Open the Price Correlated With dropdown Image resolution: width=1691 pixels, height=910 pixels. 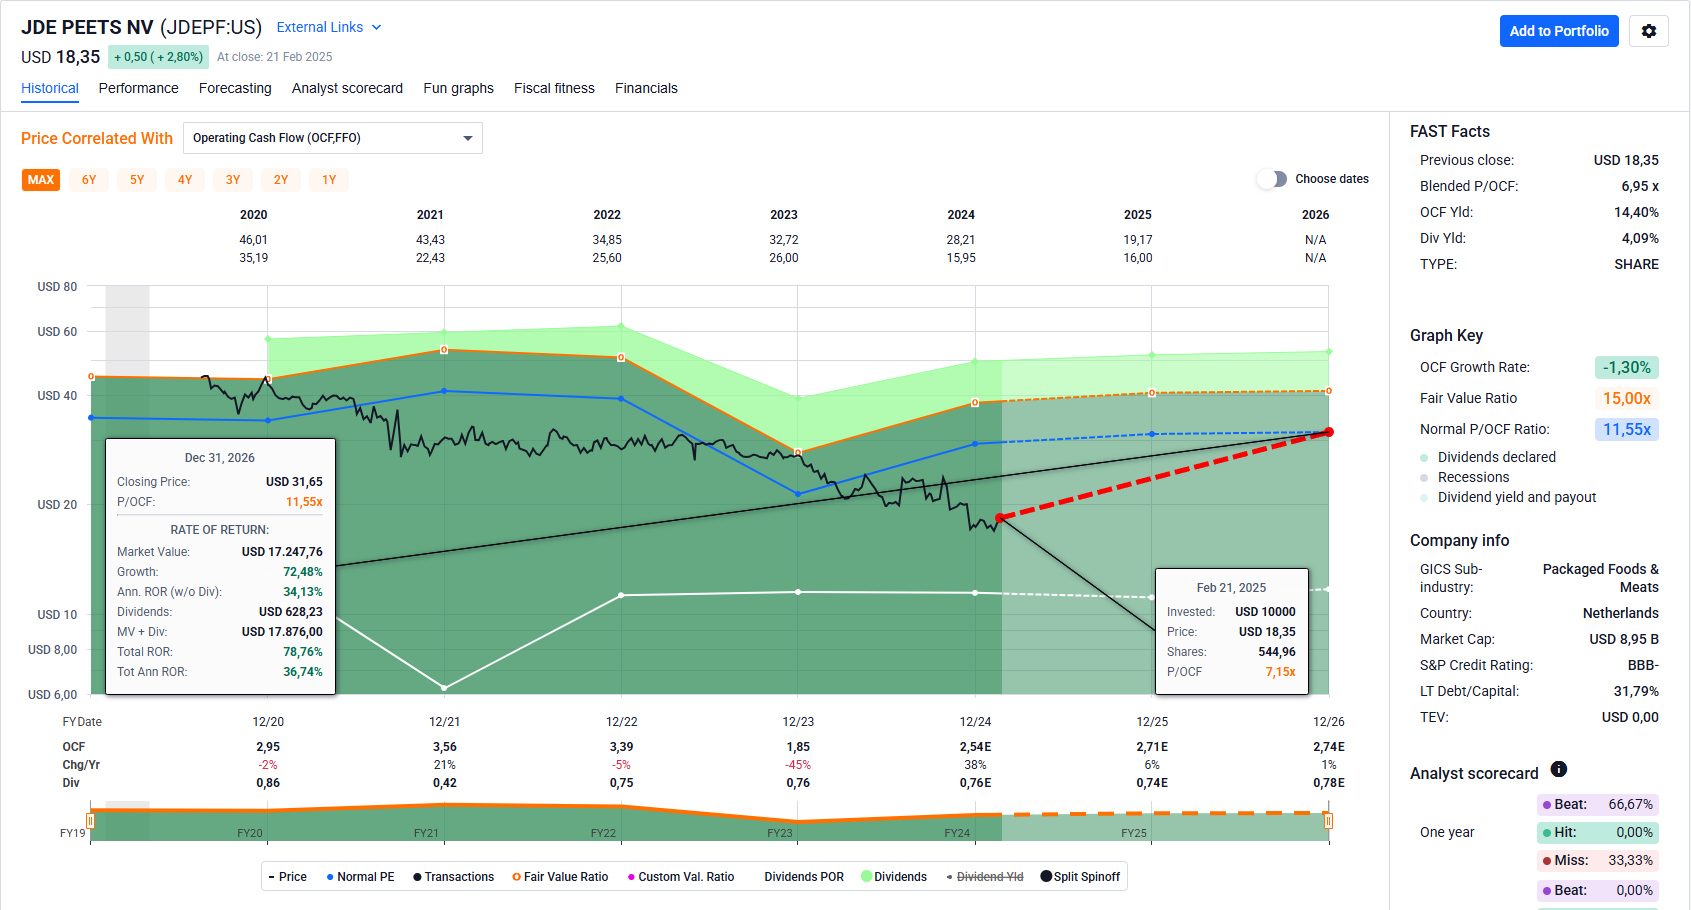(x=332, y=138)
